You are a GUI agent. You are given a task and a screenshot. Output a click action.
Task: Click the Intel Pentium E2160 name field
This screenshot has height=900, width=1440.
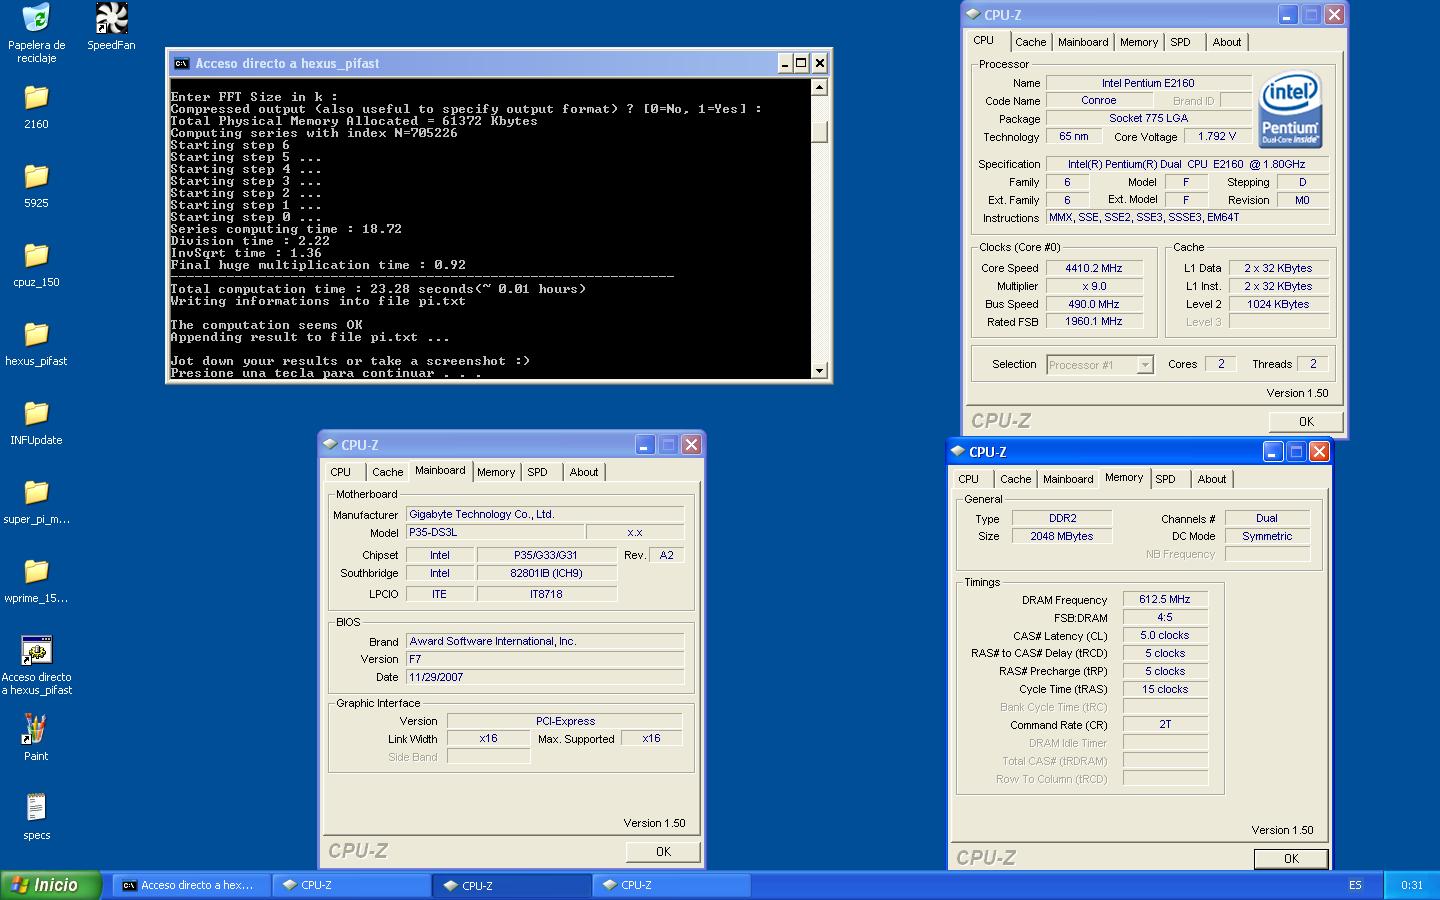1148,83
